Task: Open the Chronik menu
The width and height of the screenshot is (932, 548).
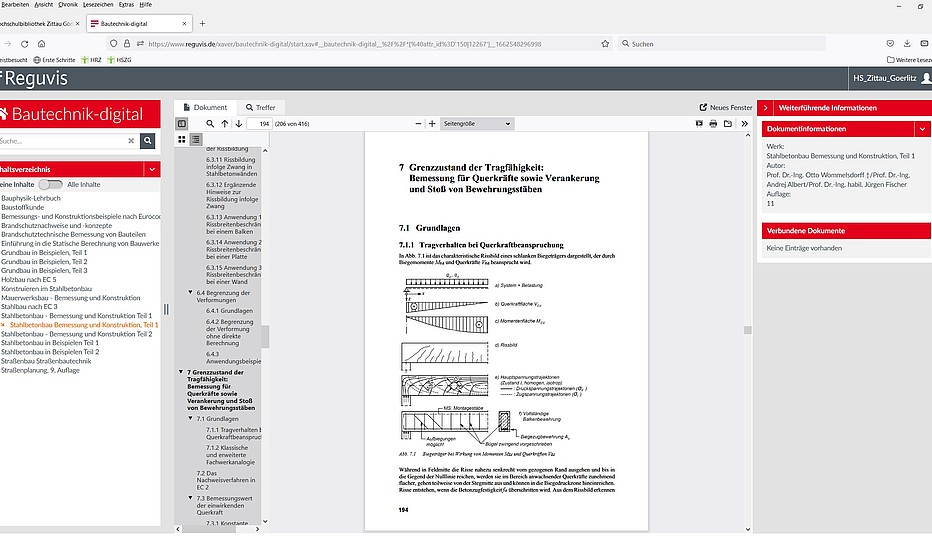Action: coord(68,5)
